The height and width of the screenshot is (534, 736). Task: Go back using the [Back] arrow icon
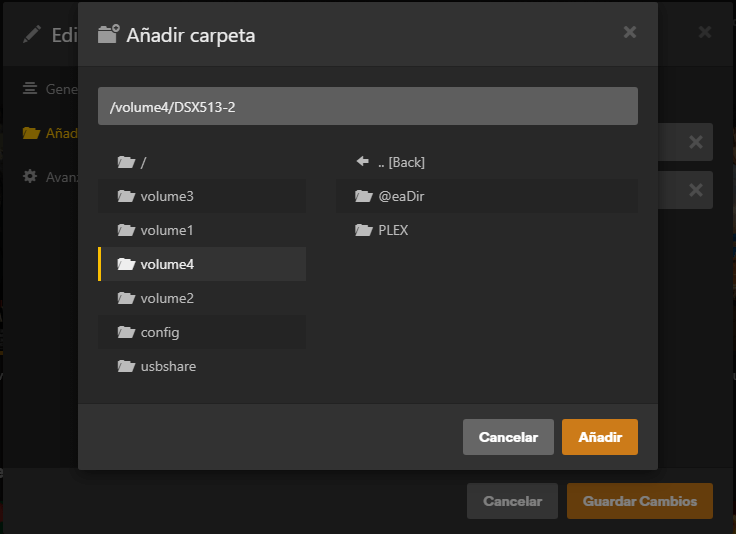point(362,162)
